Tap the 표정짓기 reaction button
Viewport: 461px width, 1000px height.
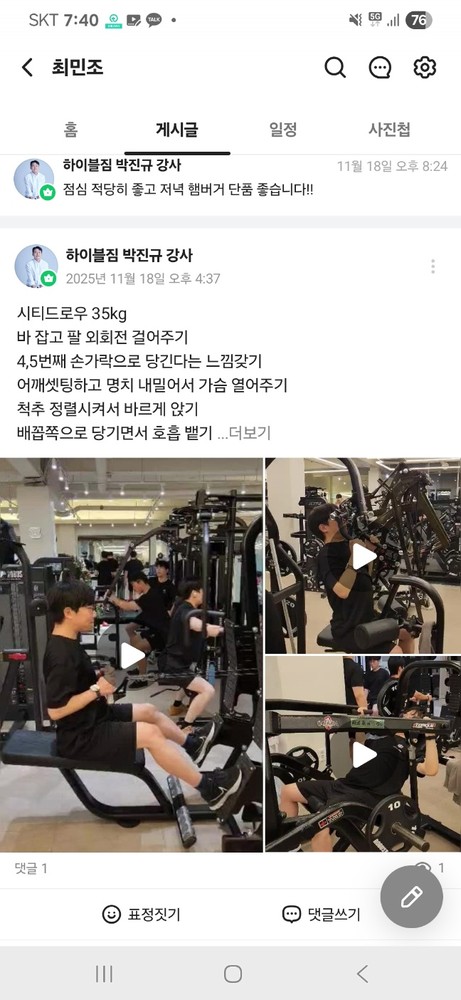click(141, 914)
